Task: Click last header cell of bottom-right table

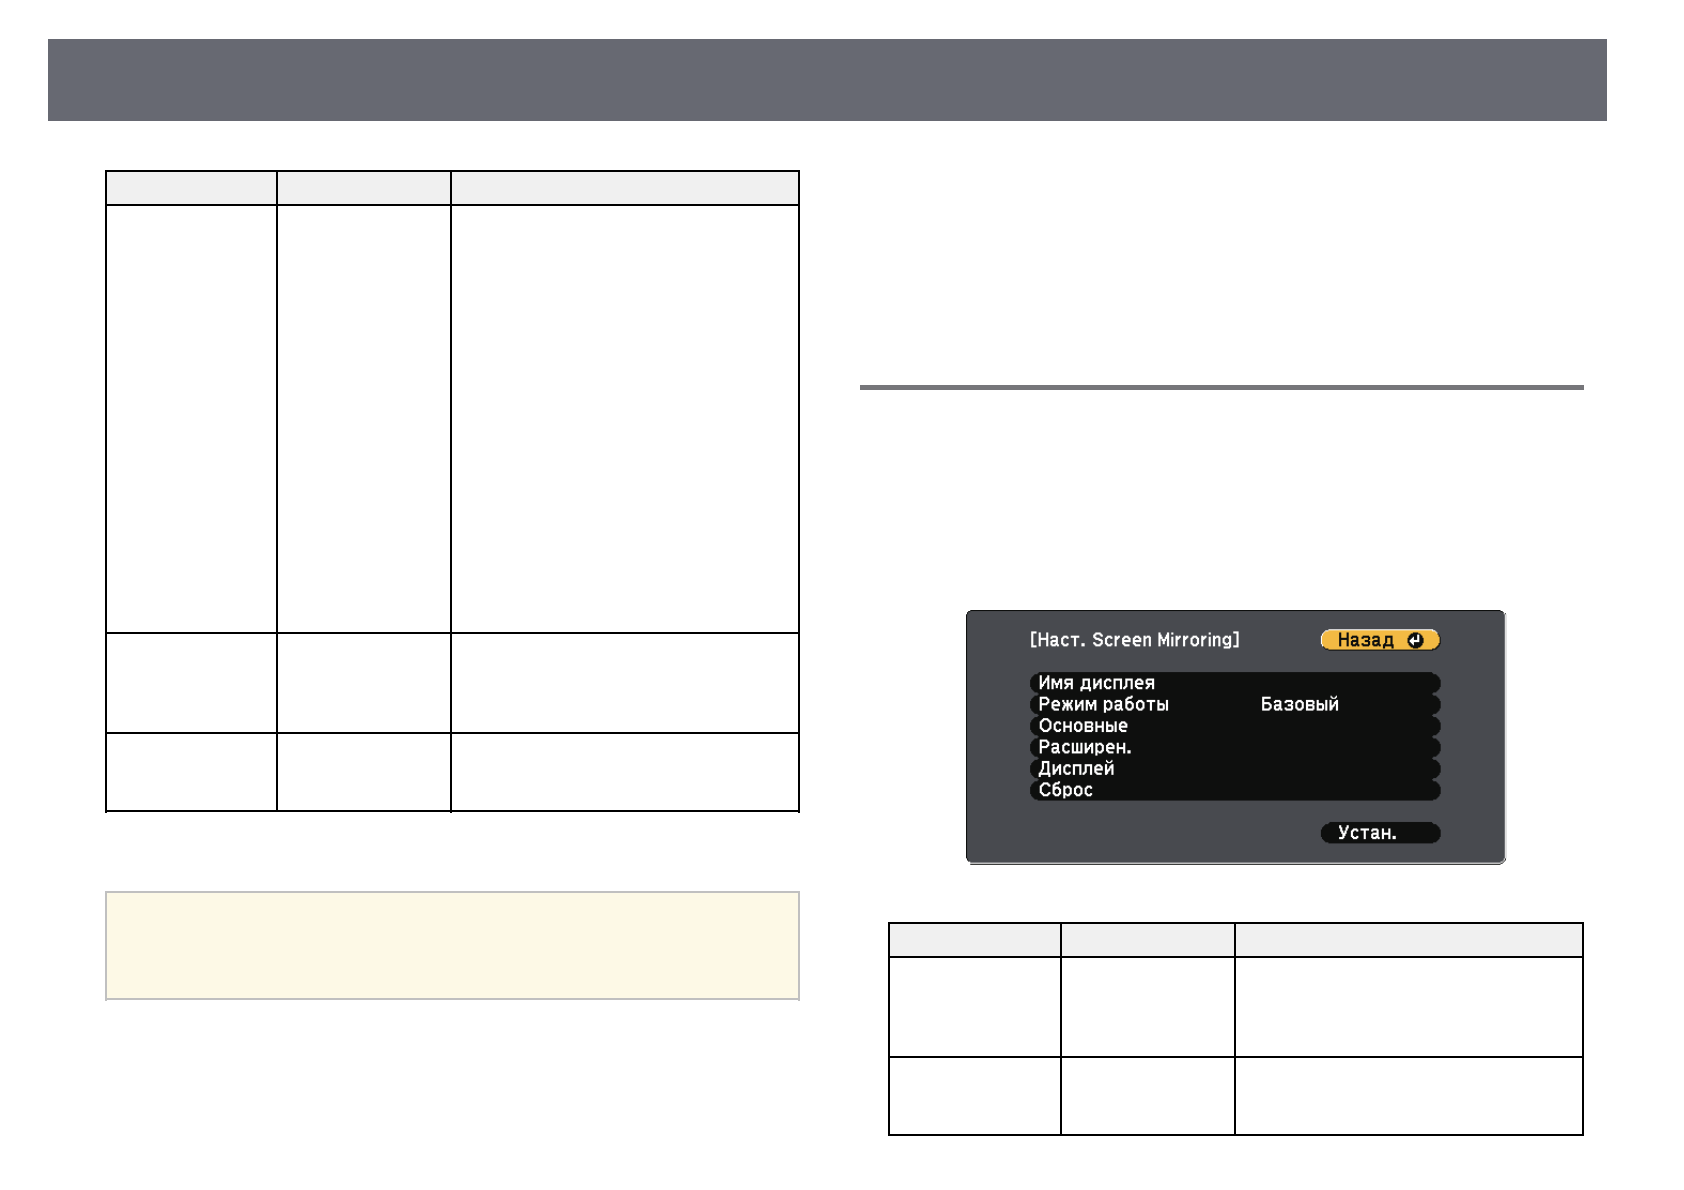Action: coord(1408,940)
